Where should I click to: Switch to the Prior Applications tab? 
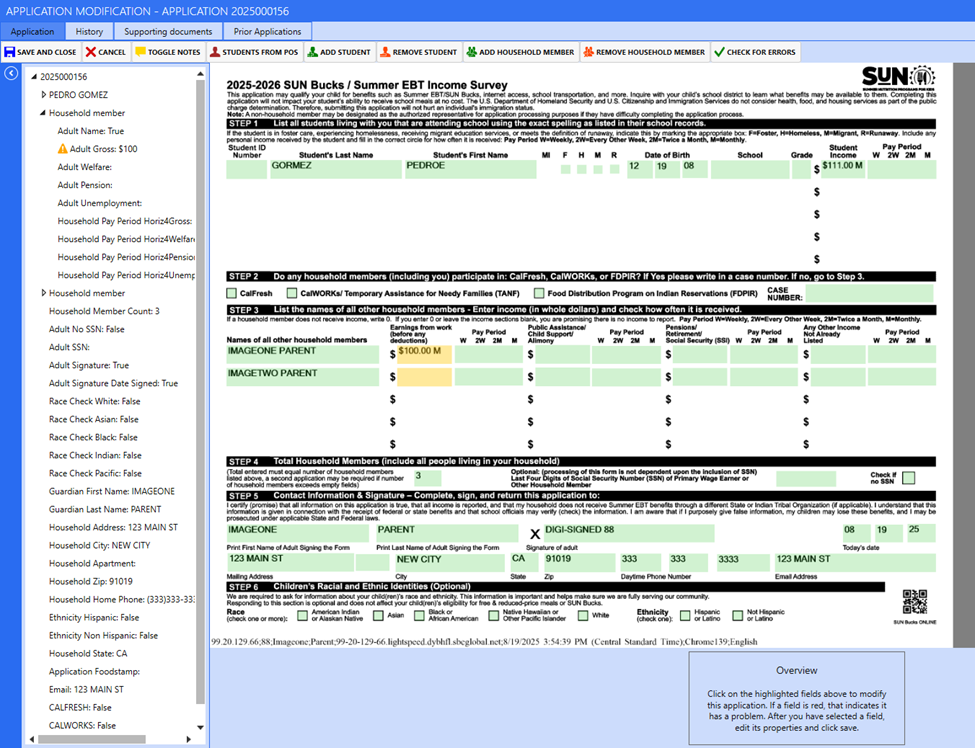[x=267, y=31]
